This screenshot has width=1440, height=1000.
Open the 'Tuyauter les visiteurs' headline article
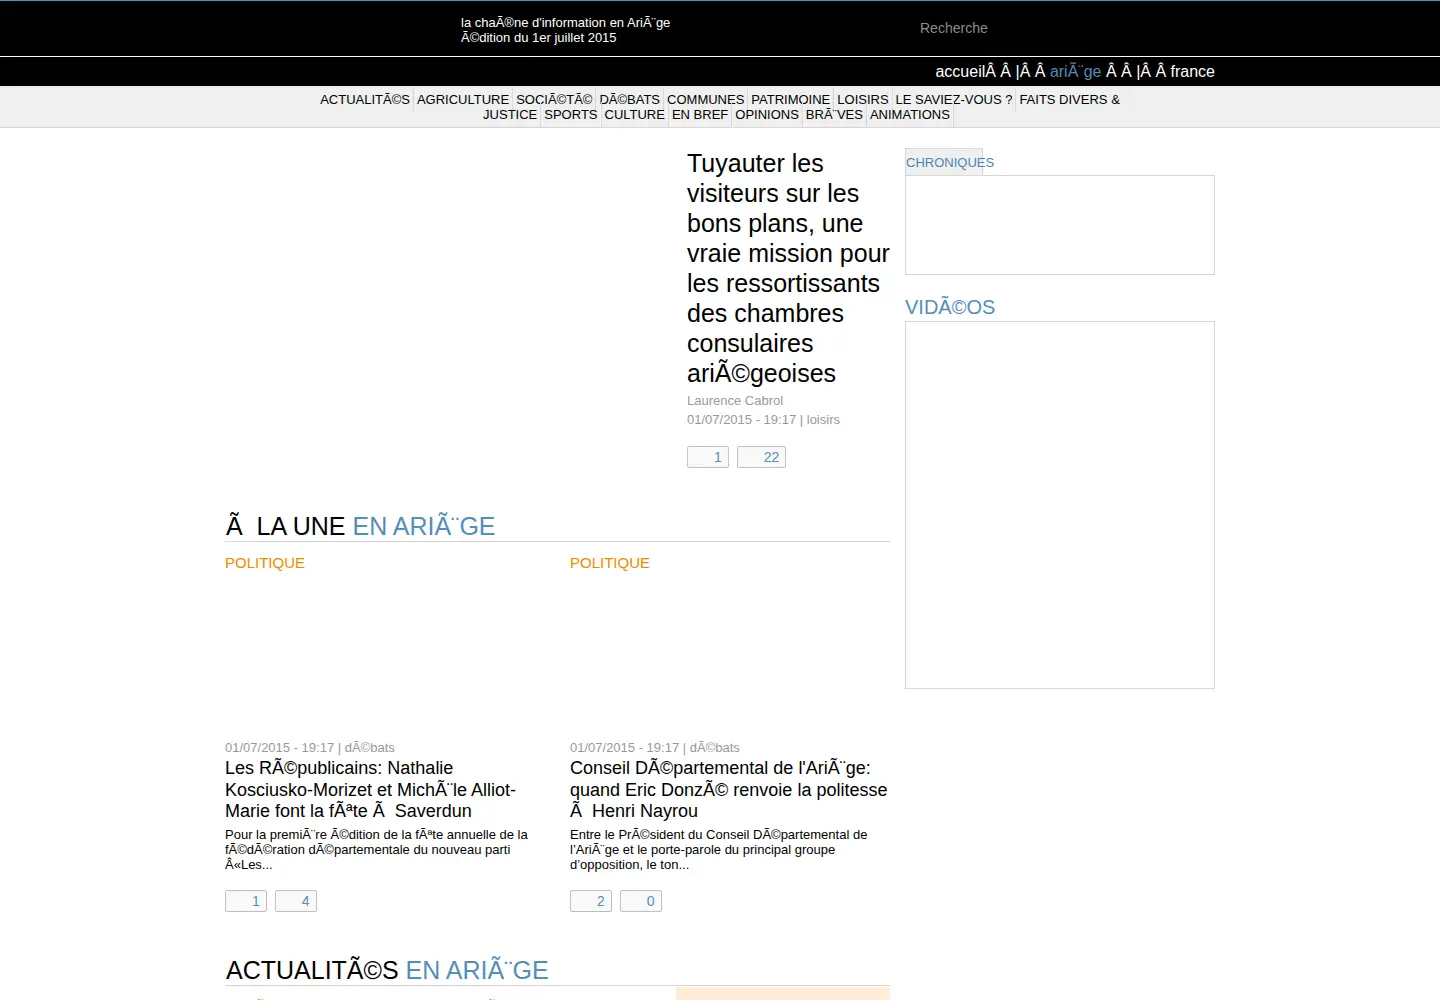(788, 268)
